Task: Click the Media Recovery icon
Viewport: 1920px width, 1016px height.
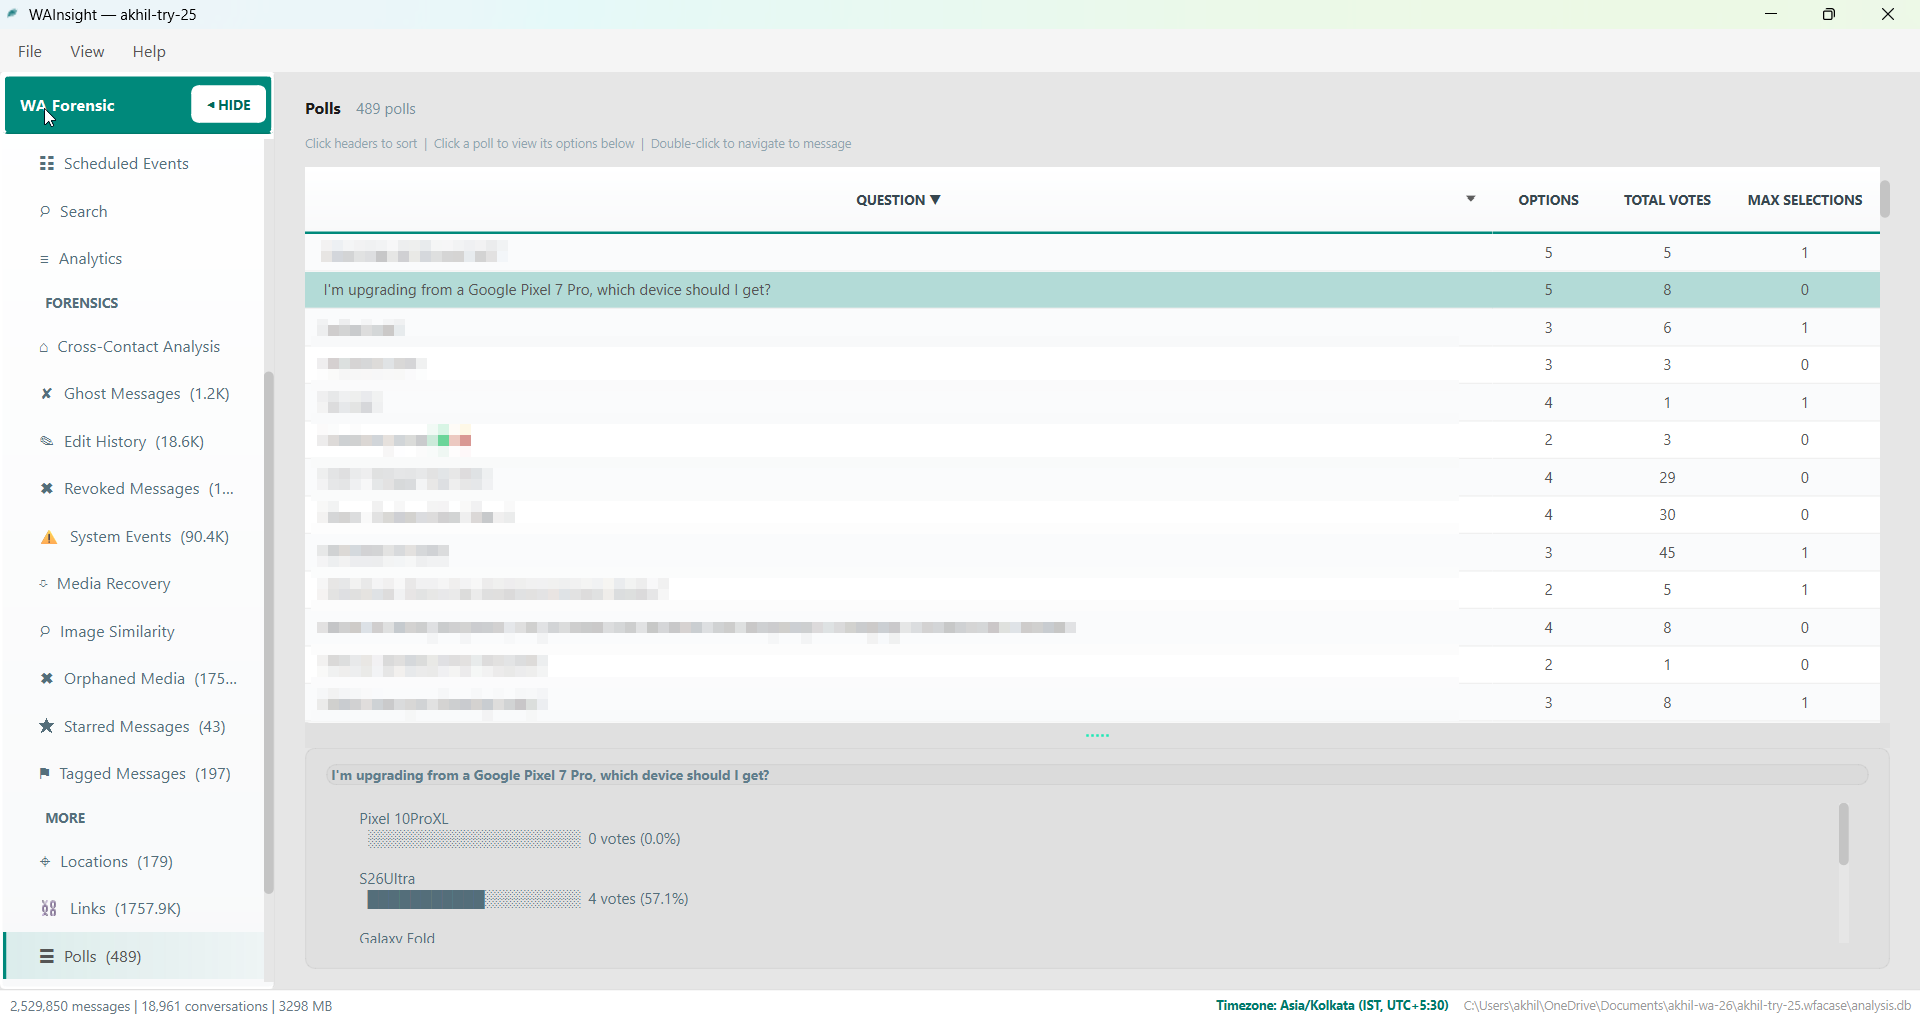Action: coord(44,585)
